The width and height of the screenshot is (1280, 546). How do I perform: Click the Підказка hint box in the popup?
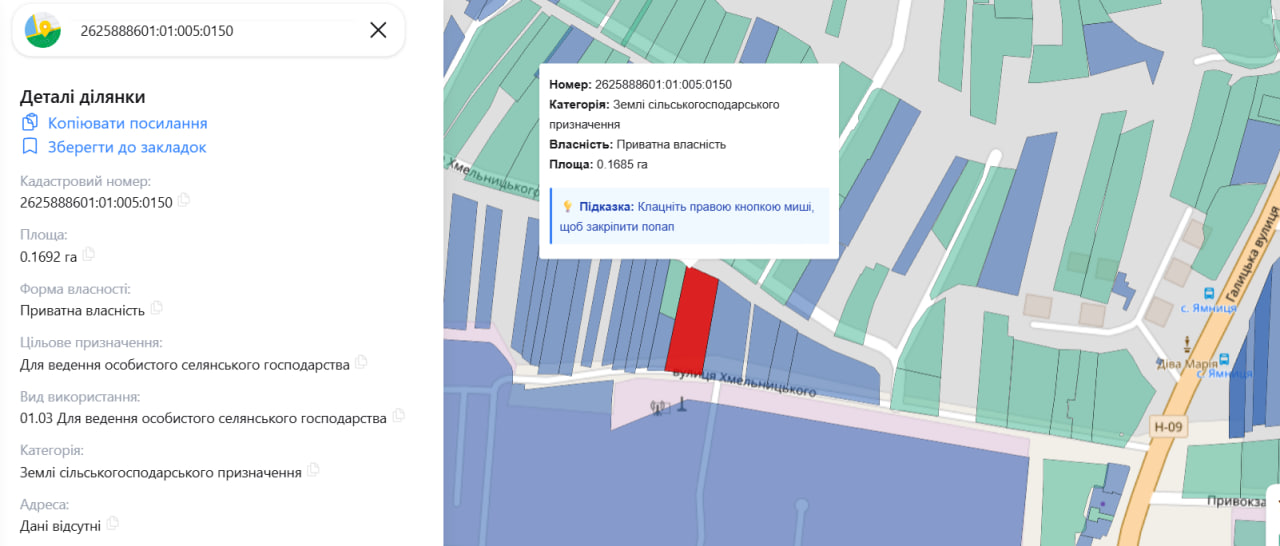pyautogui.click(x=689, y=216)
